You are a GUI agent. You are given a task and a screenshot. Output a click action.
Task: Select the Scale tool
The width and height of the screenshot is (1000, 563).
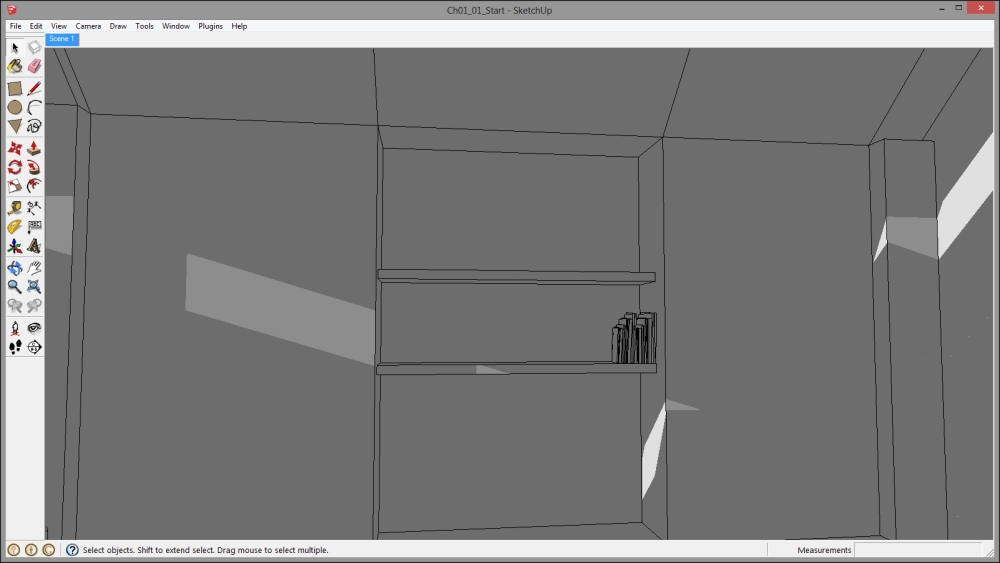(x=15, y=186)
